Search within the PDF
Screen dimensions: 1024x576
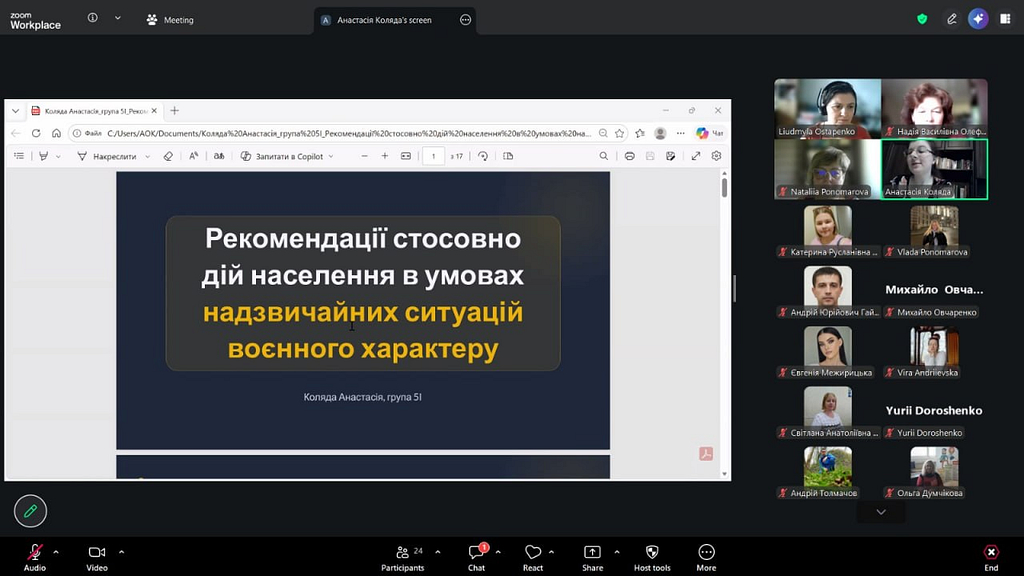point(603,156)
